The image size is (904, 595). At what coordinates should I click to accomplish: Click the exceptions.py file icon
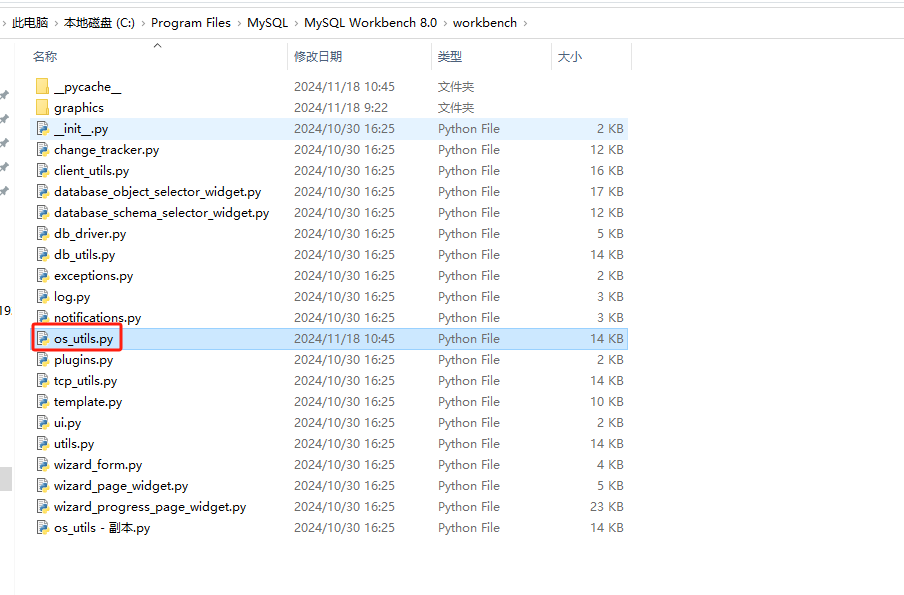pos(43,276)
